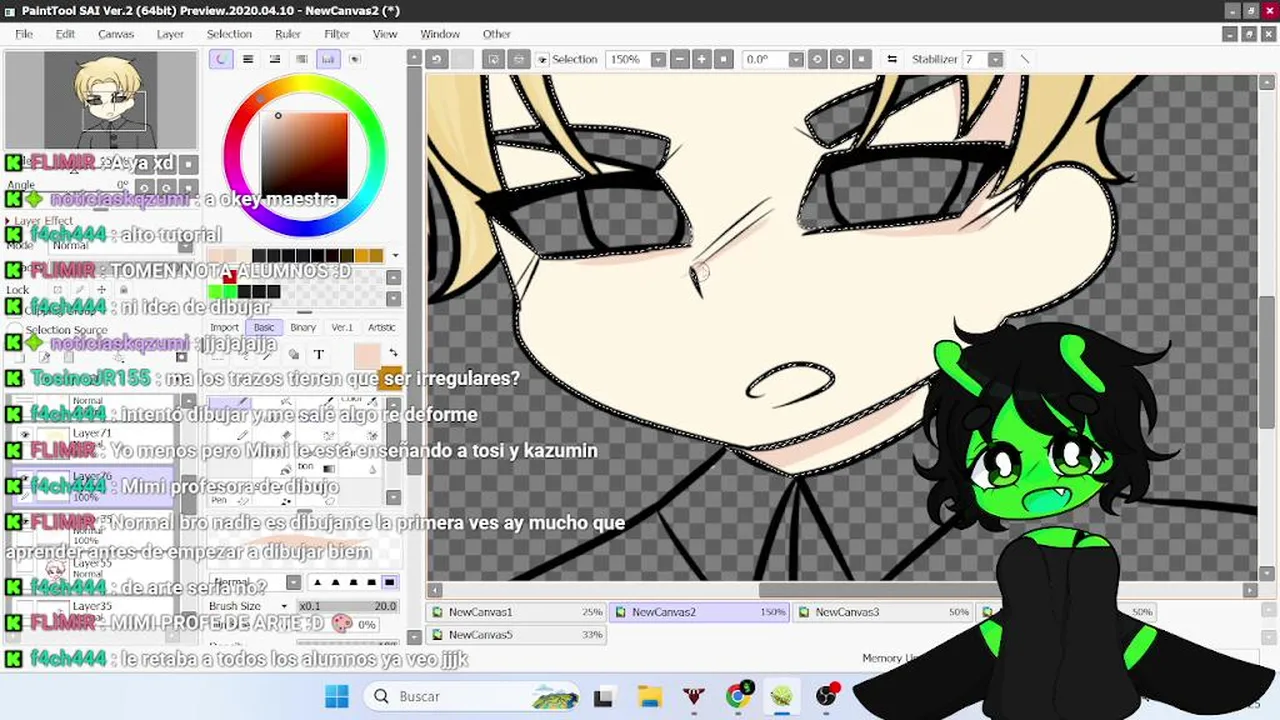Open the color history dropdown arrow
1280x720 pixels.
click(394, 255)
